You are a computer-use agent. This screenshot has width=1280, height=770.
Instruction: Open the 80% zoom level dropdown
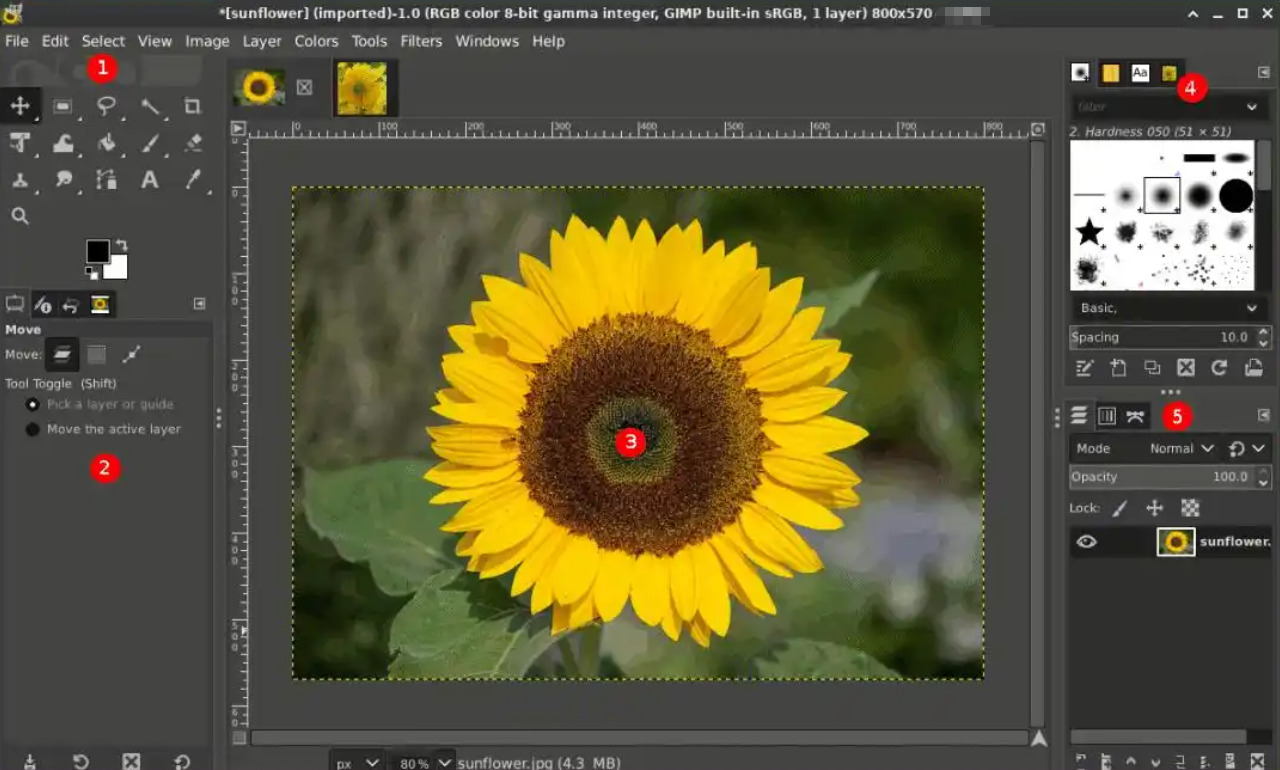(x=422, y=762)
